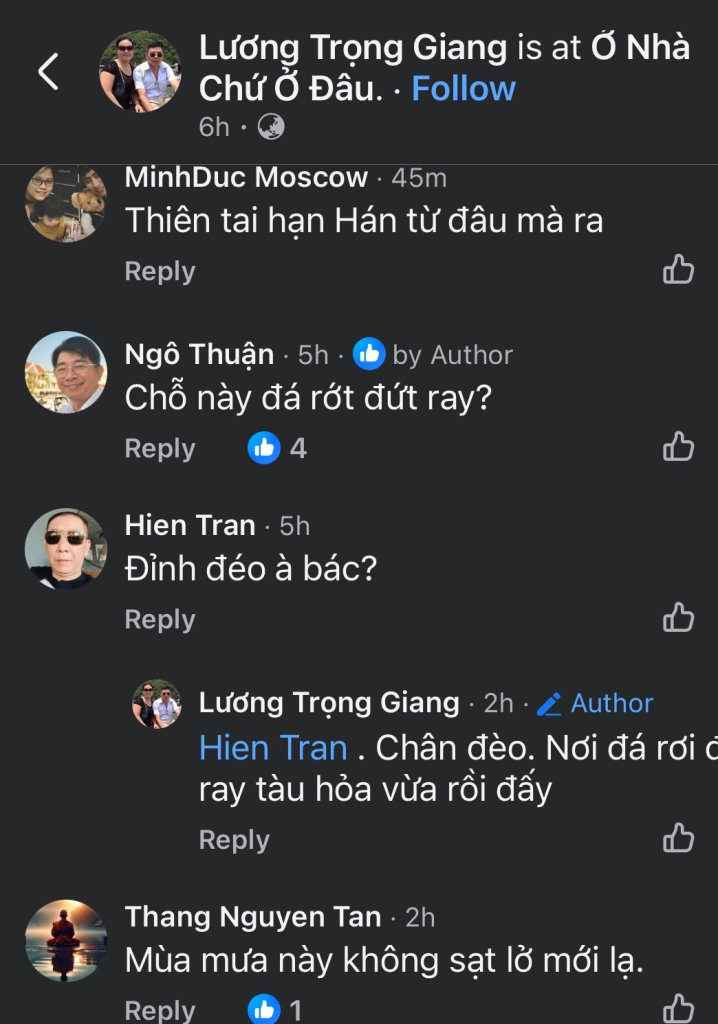View the 4 reactions on Ngô Thuận's comment
This screenshot has width=718, height=1024.
tap(277, 448)
